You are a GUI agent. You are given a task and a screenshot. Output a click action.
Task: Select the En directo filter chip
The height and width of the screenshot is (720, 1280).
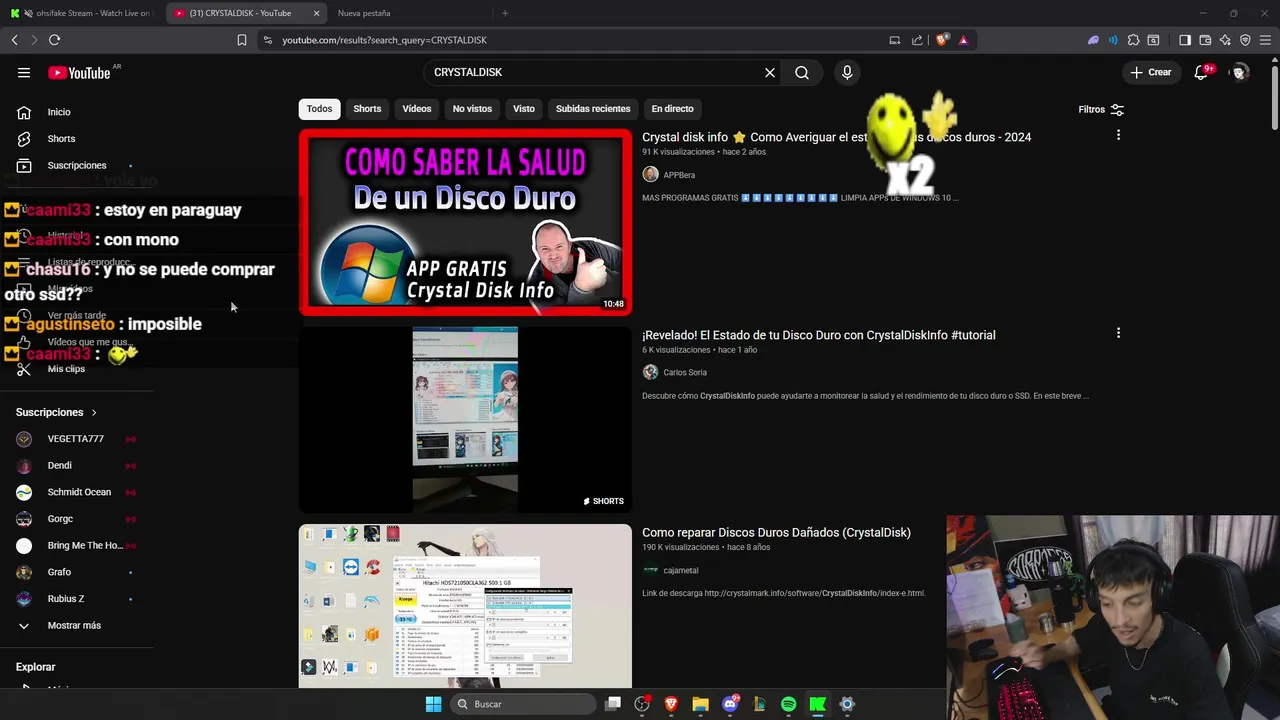672,109
